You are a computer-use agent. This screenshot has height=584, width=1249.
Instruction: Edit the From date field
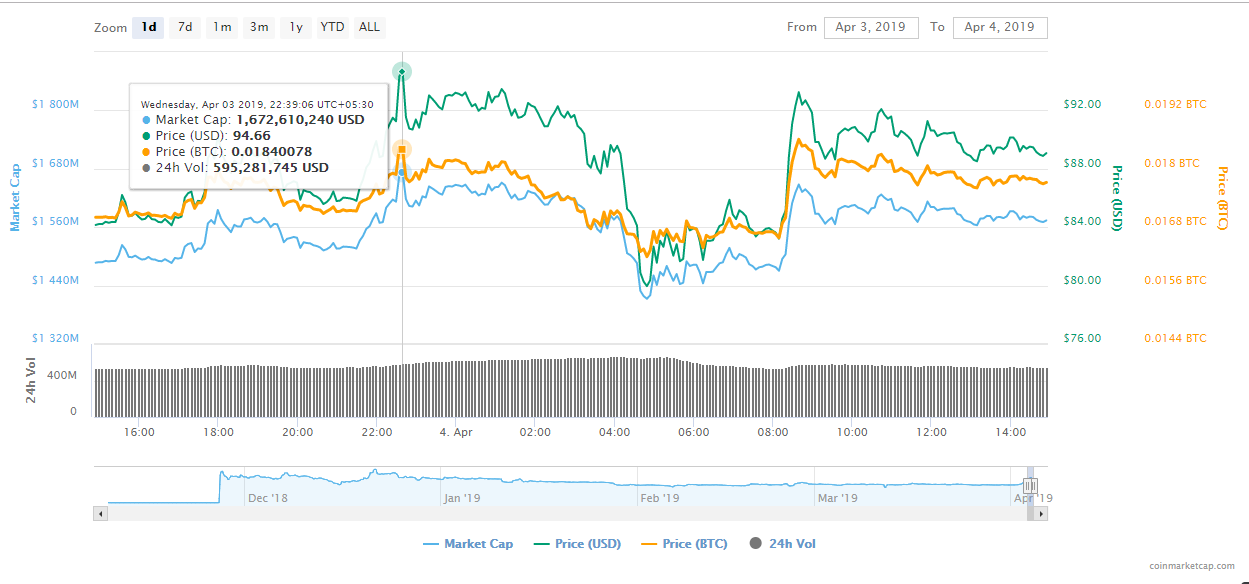click(871, 27)
